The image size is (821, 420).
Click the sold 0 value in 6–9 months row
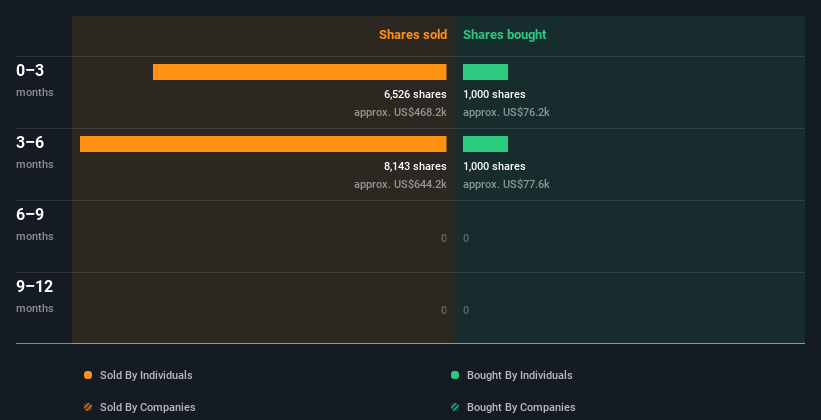(444, 238)
